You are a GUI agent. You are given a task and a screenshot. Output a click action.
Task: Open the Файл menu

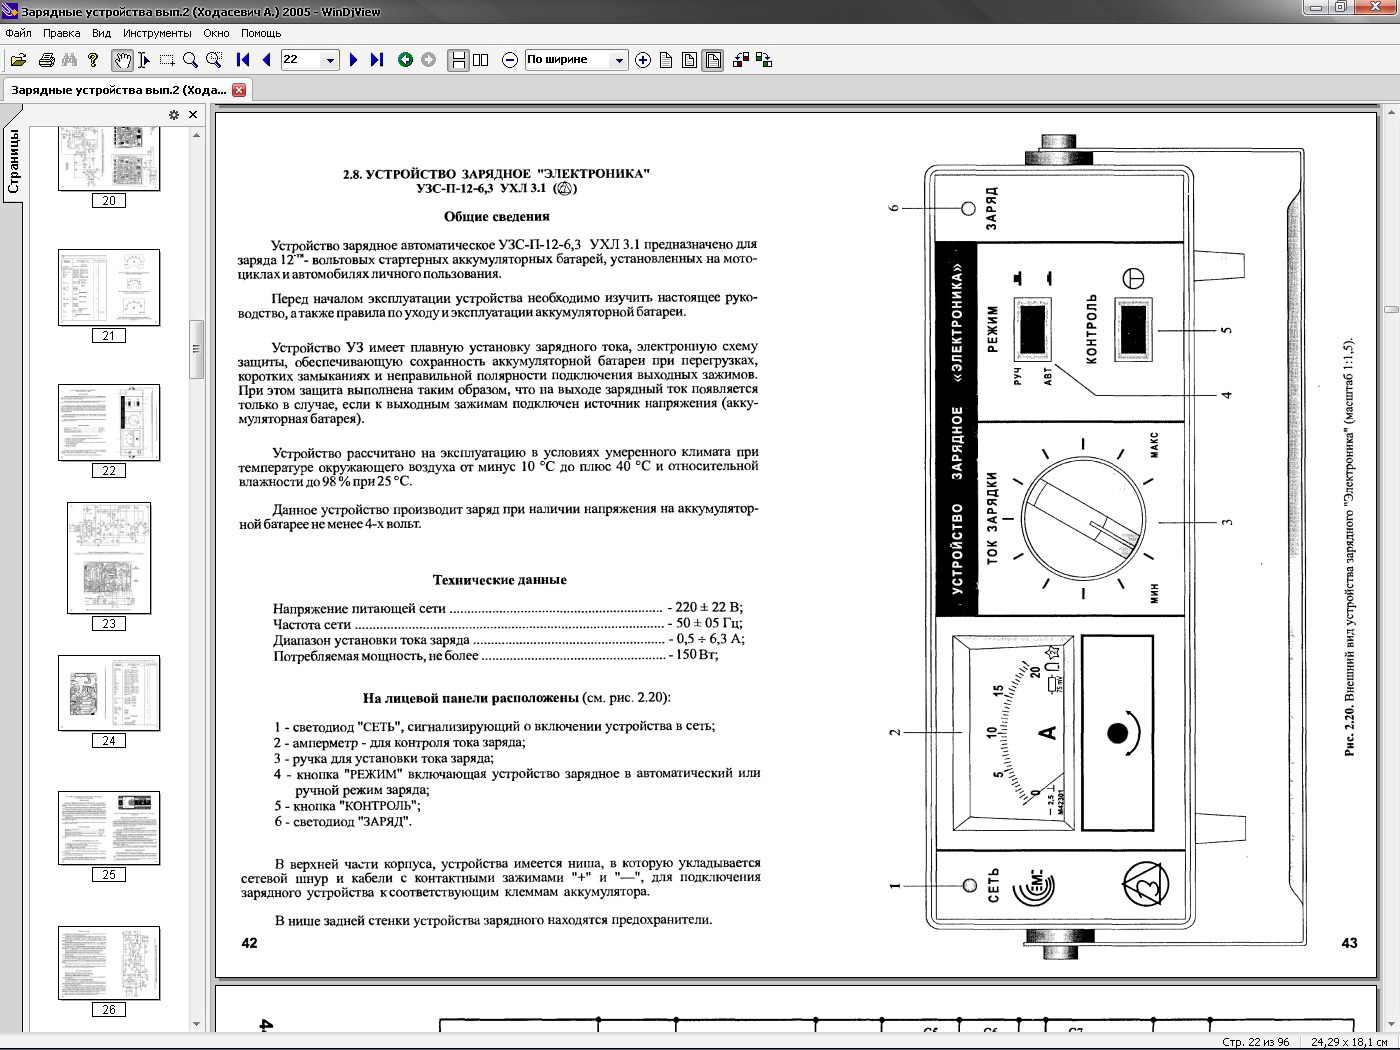click(x=18, y=33)
